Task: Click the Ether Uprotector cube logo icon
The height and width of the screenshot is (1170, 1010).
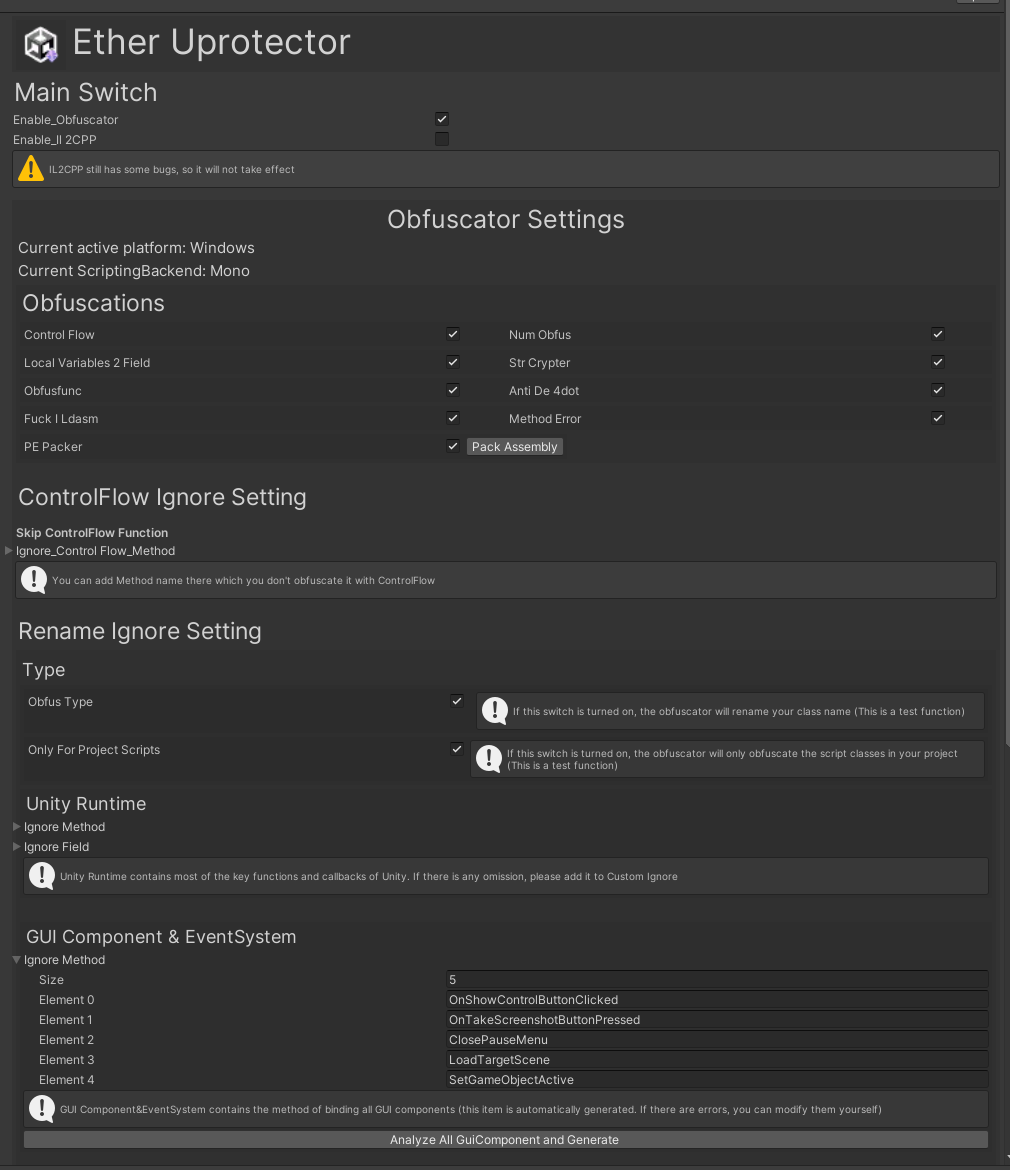Action: coord(40,43)
